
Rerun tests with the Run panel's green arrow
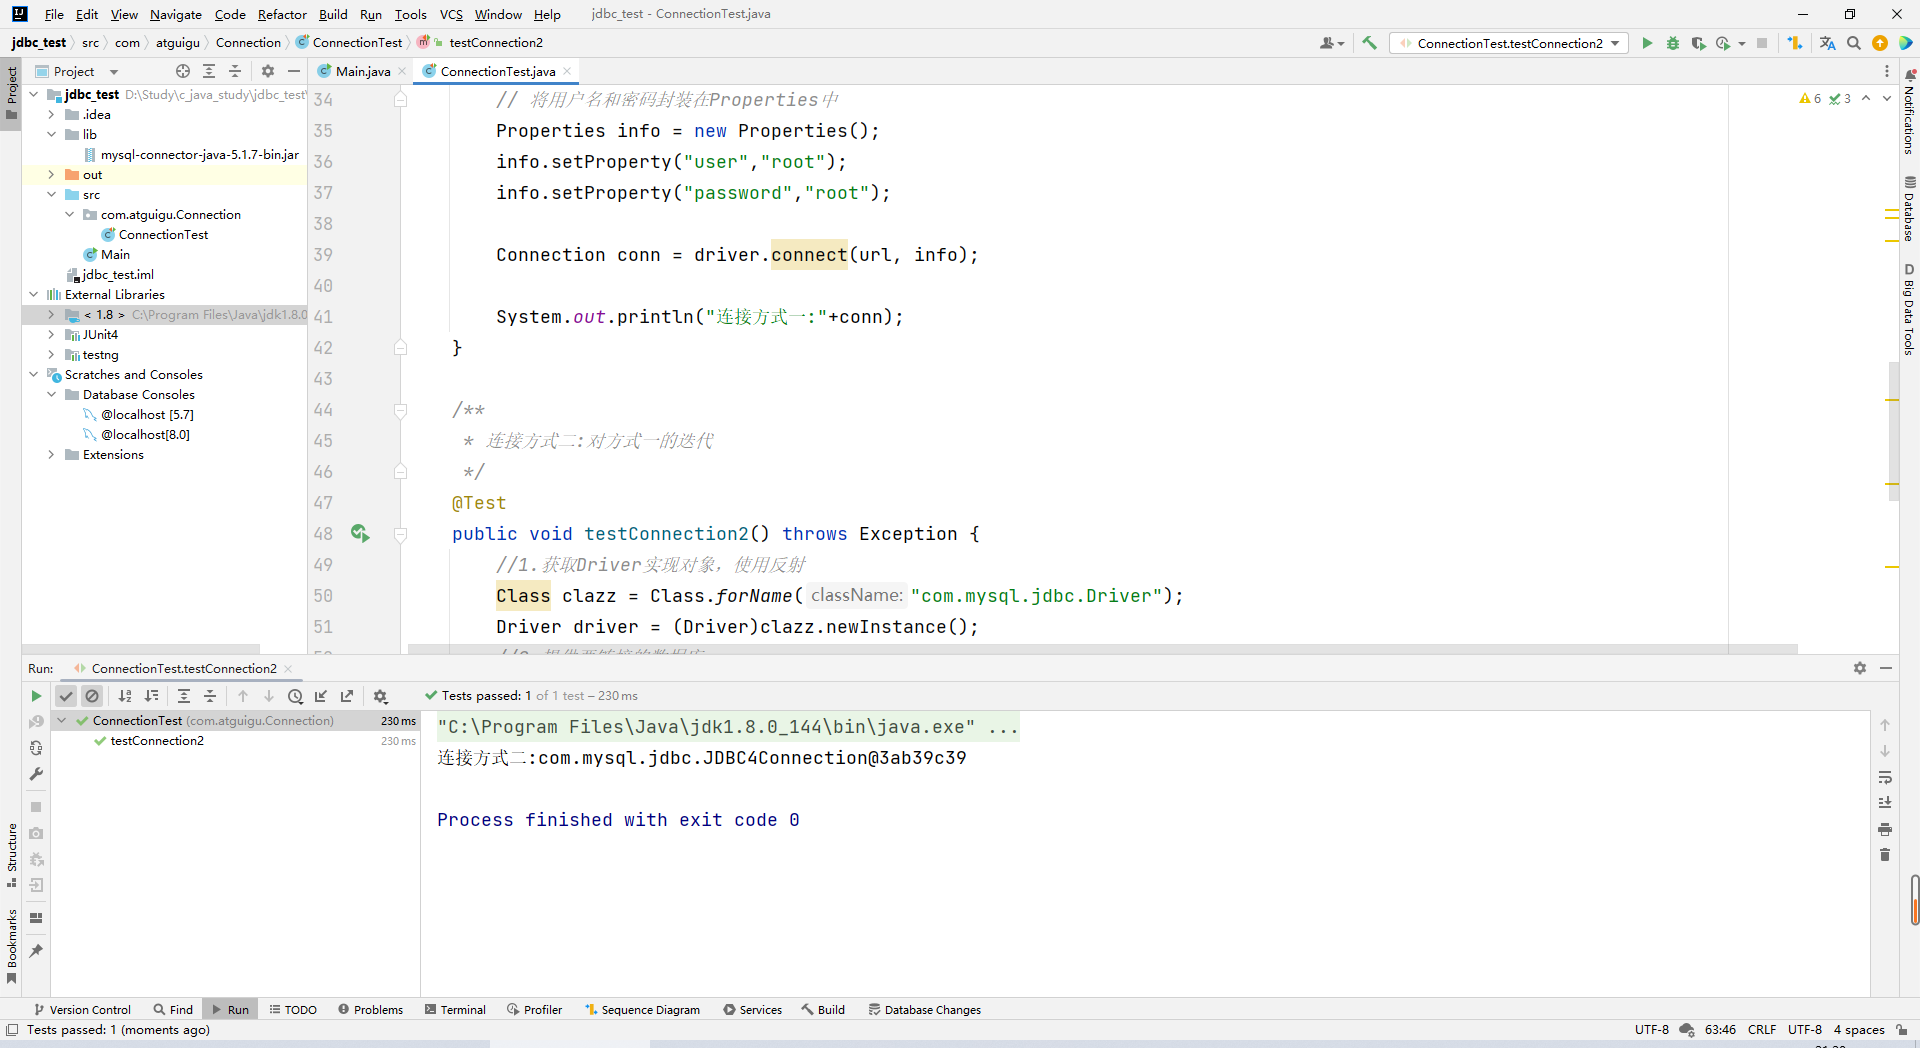36,696
